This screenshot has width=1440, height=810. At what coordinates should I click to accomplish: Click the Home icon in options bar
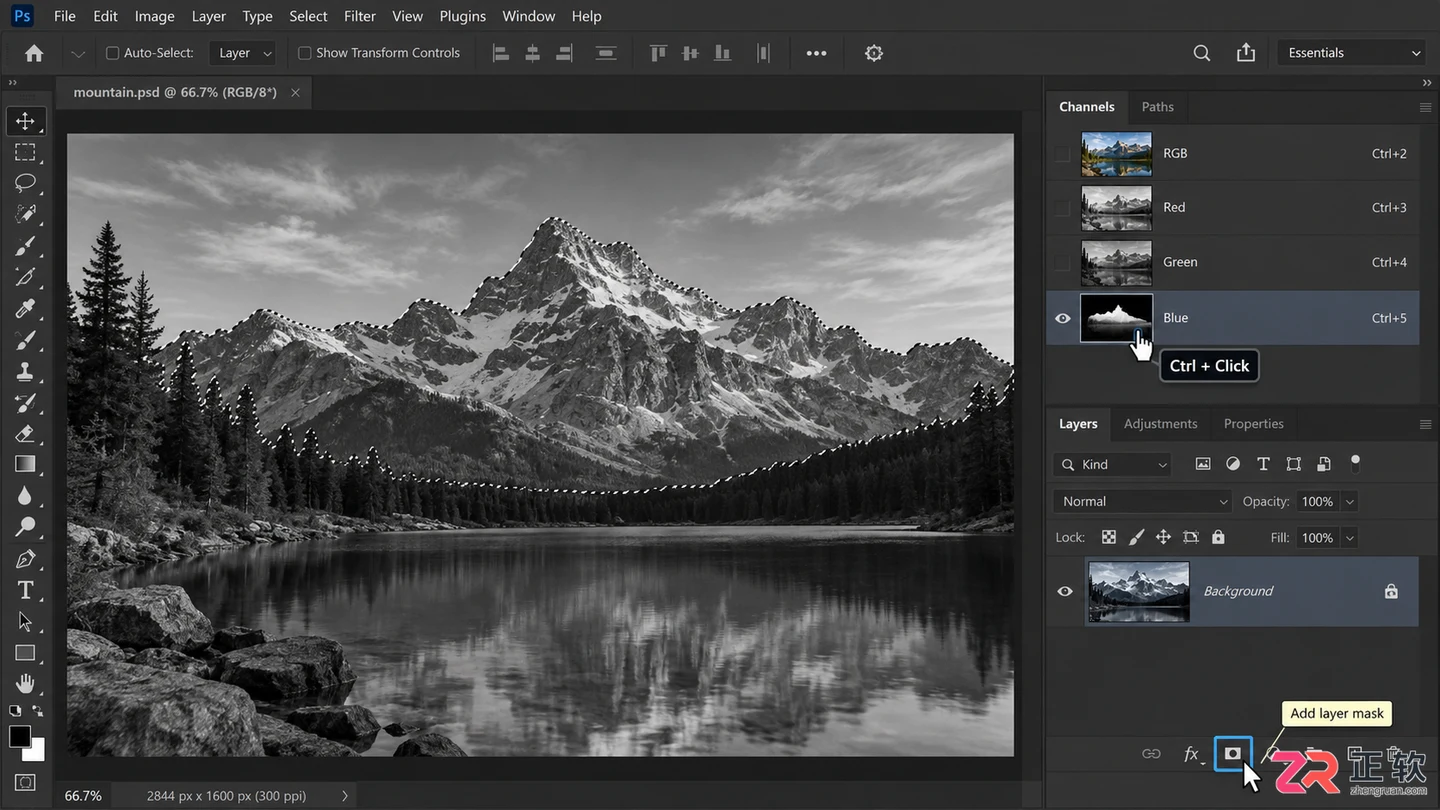34,53
